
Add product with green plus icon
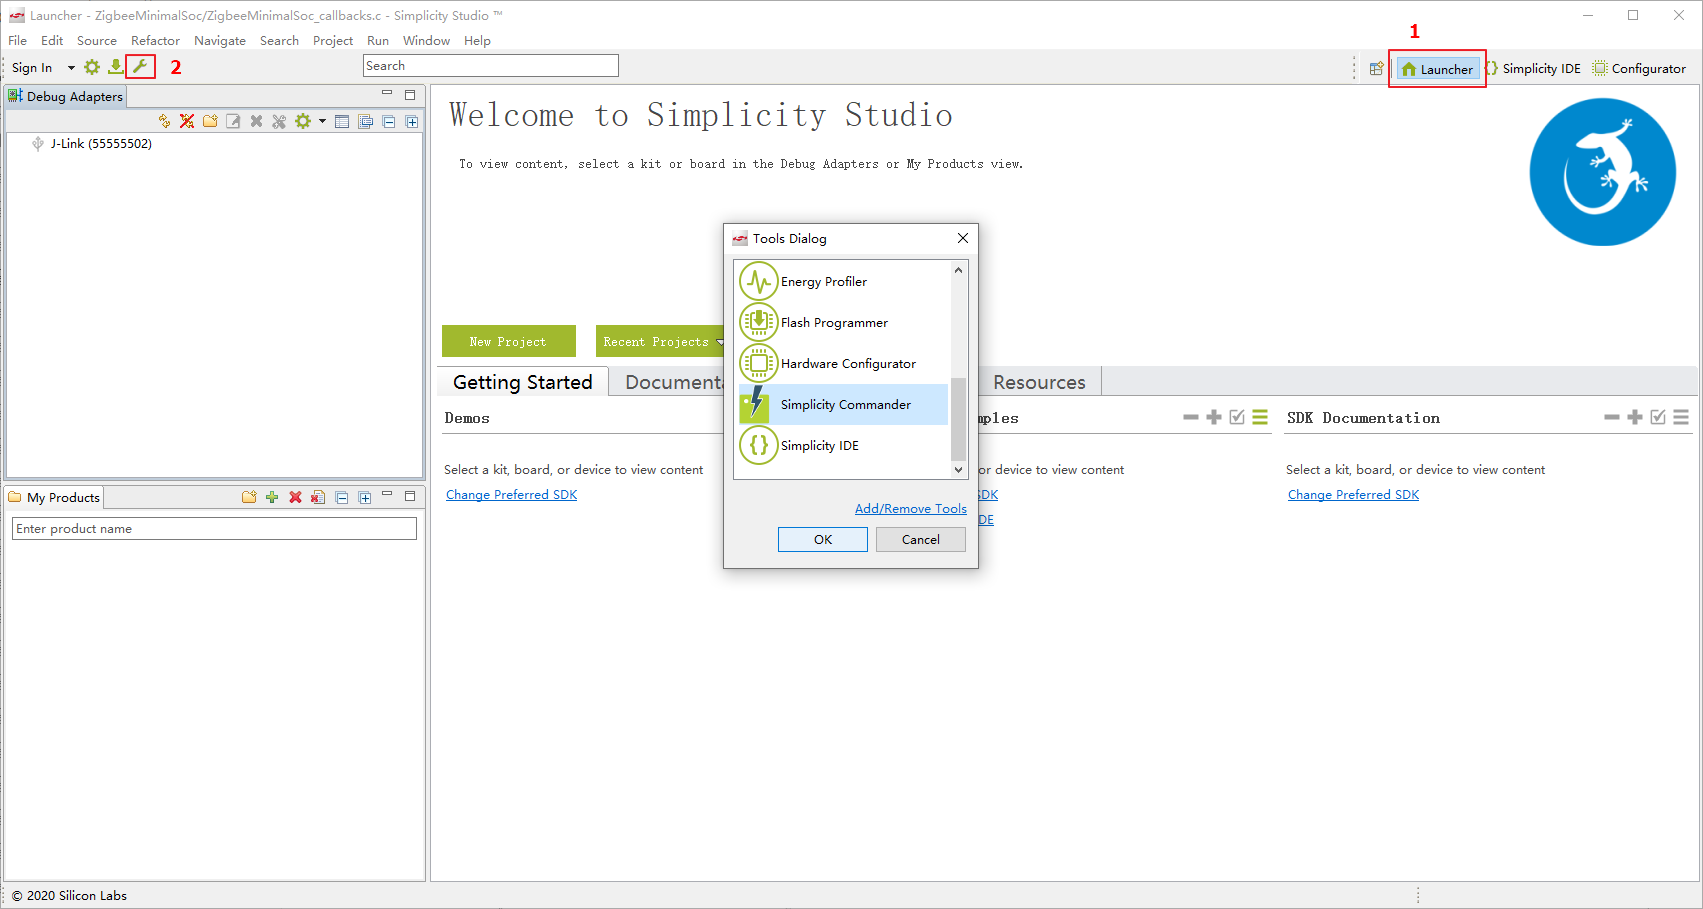coord(272,497)
